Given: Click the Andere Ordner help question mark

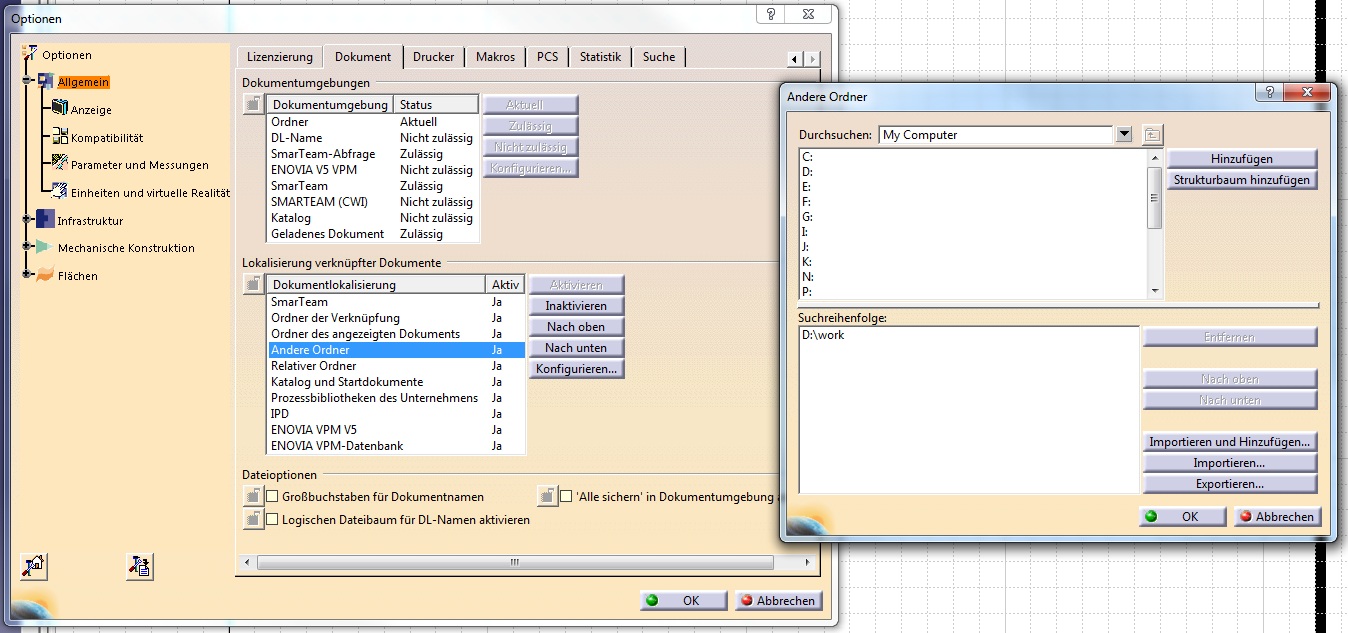Looking at the screenshot, I should (1270, 93).
